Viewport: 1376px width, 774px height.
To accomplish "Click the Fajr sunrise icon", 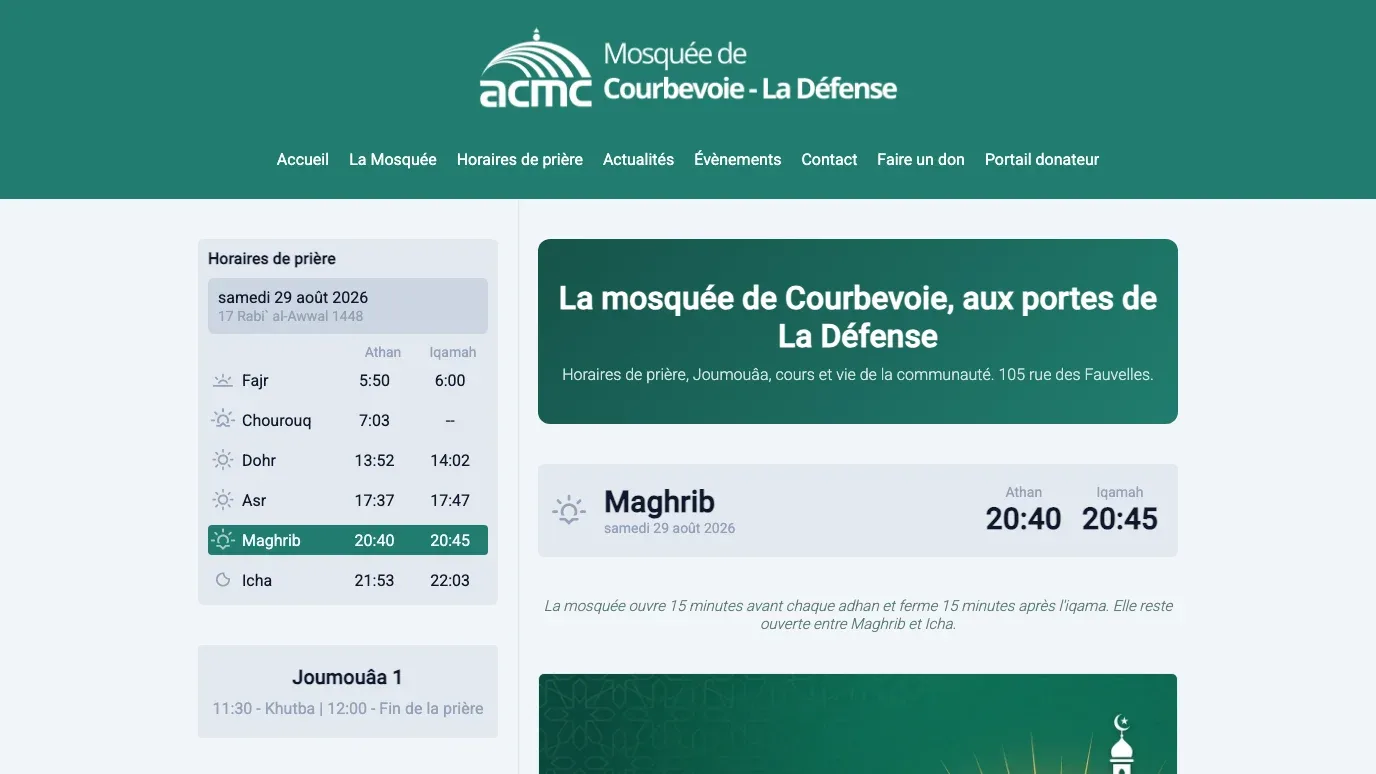I will [223, 381].
